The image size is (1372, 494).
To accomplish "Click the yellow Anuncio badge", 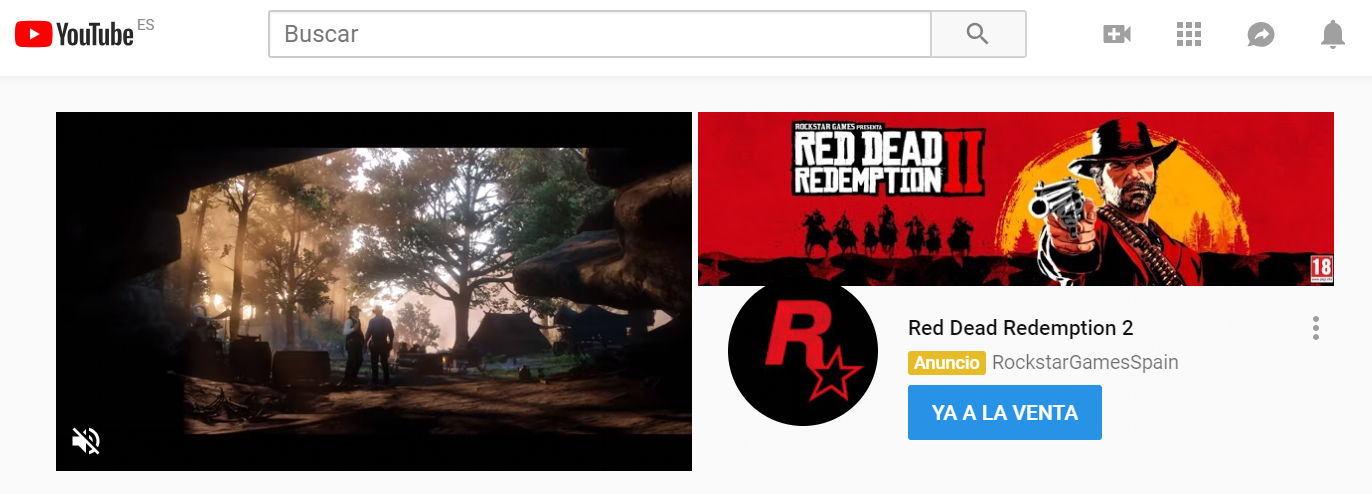I will click(x=947, y=363).
